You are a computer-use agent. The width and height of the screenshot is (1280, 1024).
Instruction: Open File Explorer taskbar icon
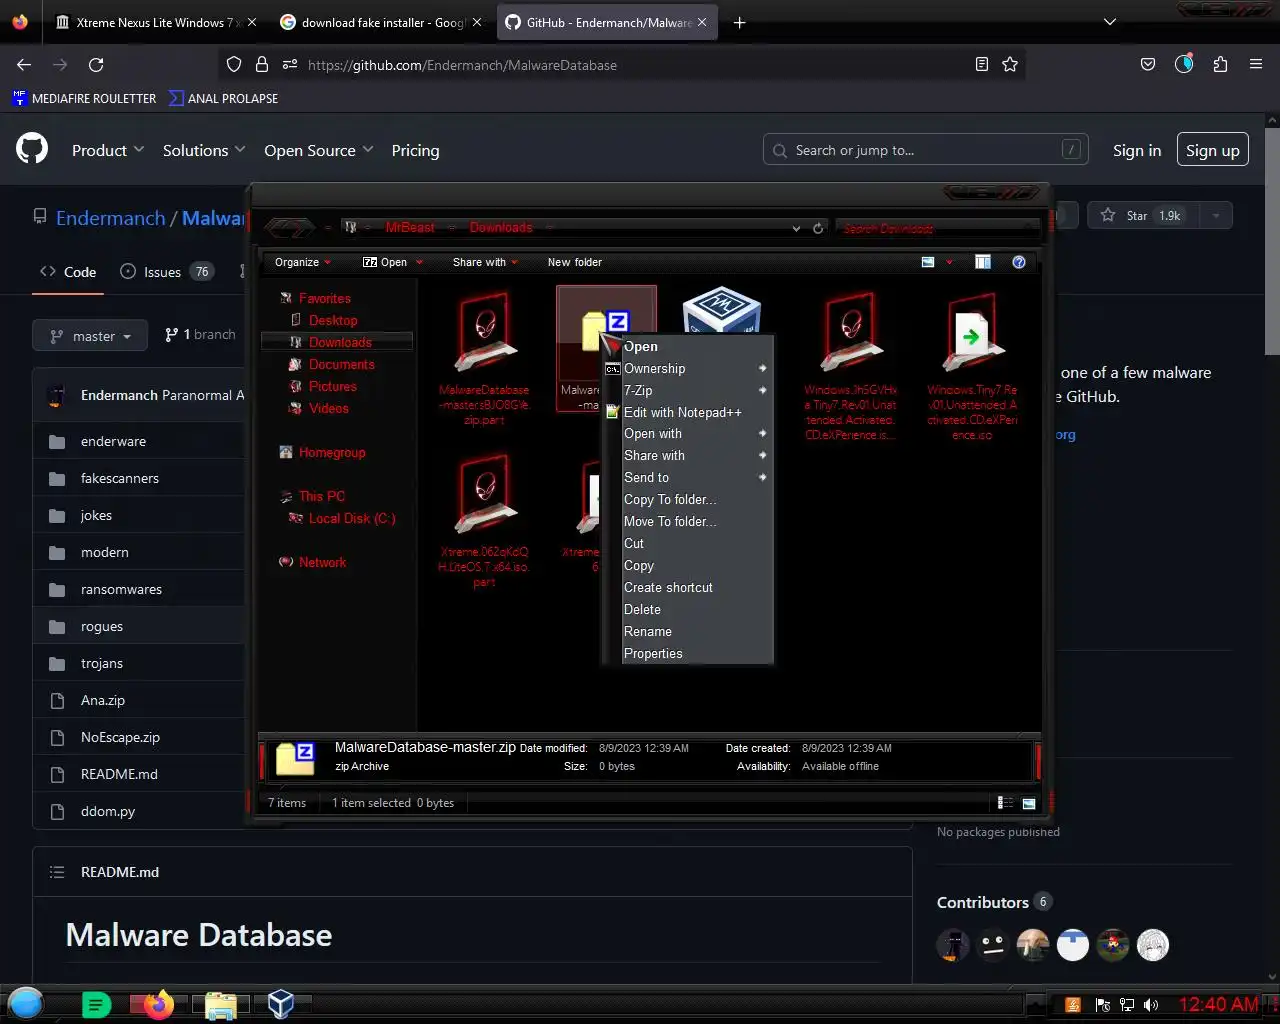coord(220,1005)
